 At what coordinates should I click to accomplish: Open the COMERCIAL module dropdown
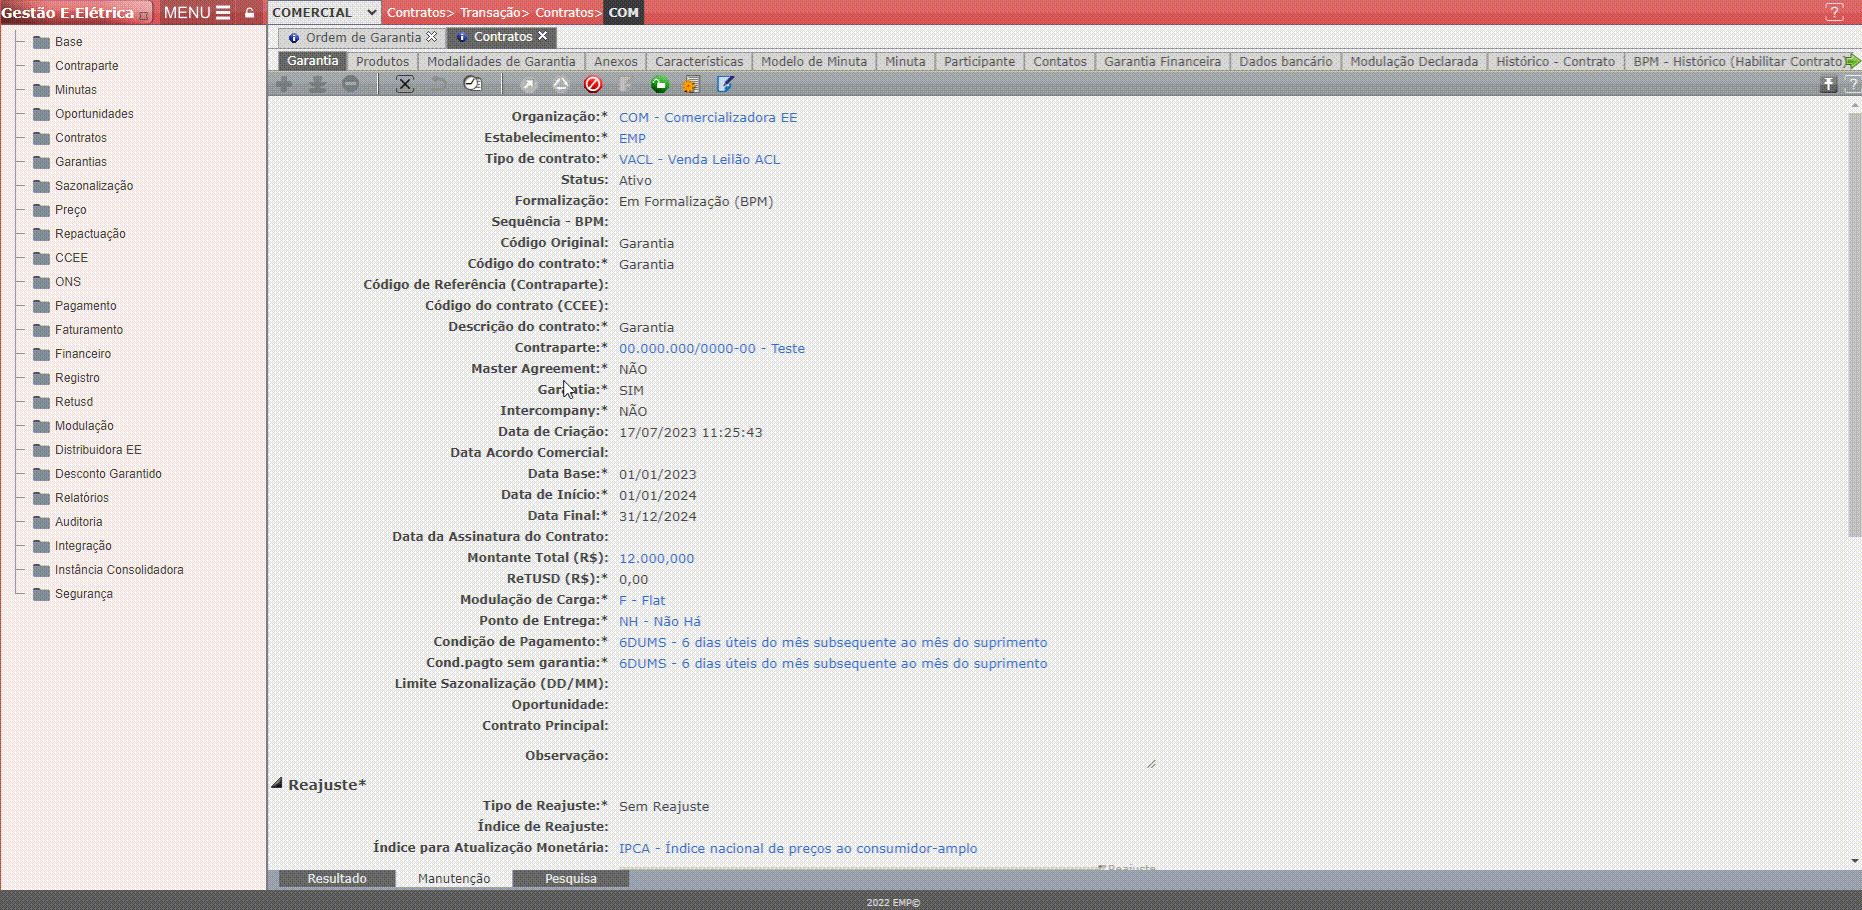pos(324,13)
